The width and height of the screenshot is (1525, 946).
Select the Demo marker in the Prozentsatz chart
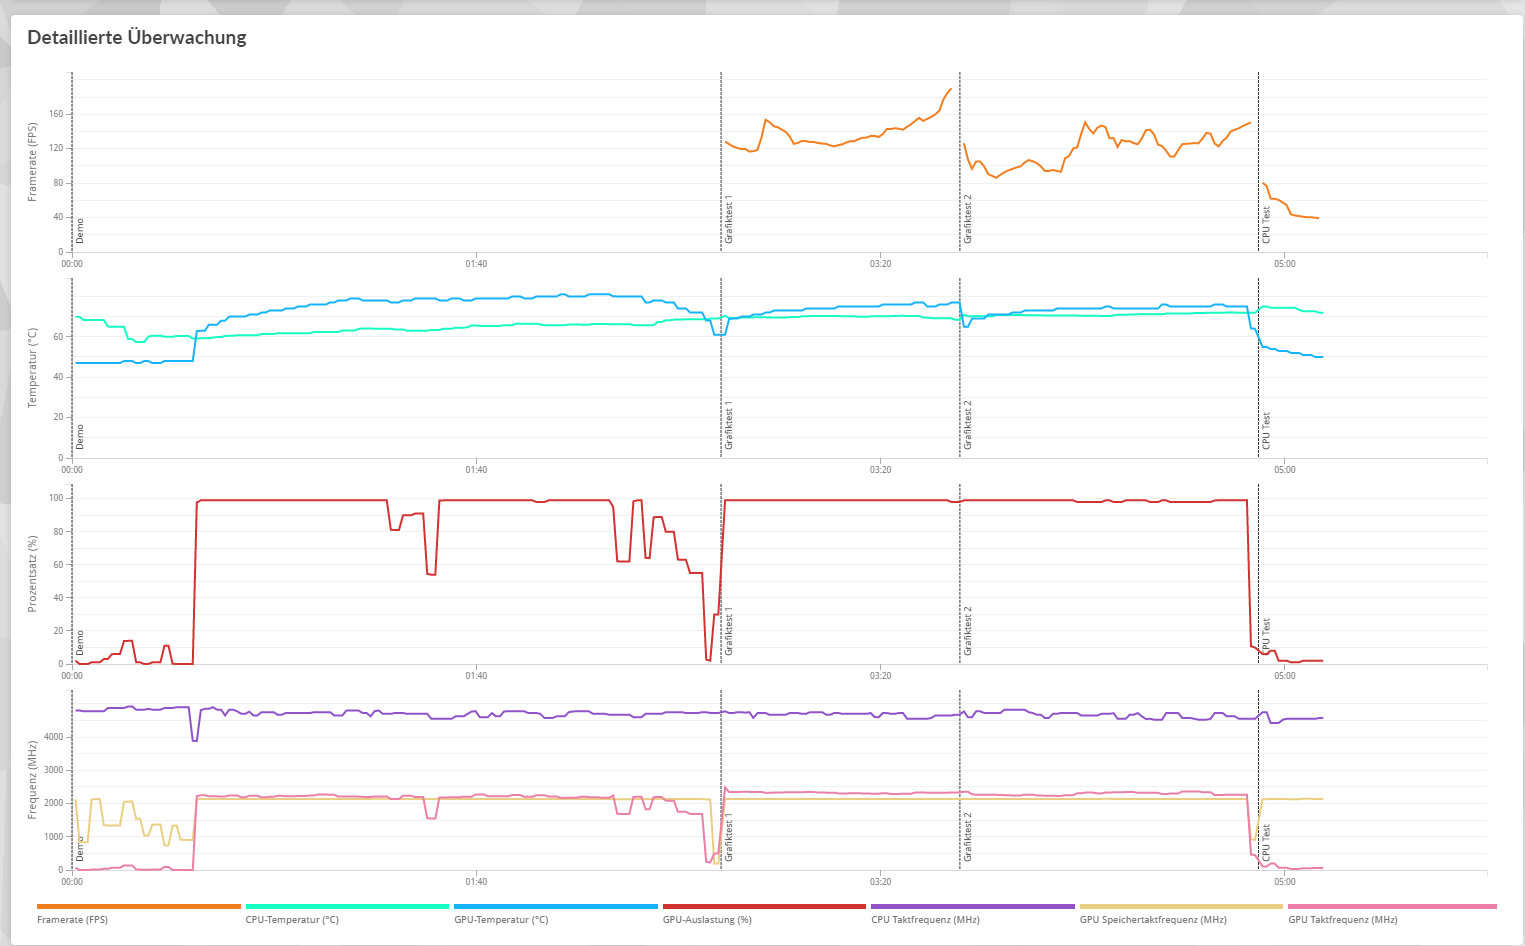coord(80,643)
